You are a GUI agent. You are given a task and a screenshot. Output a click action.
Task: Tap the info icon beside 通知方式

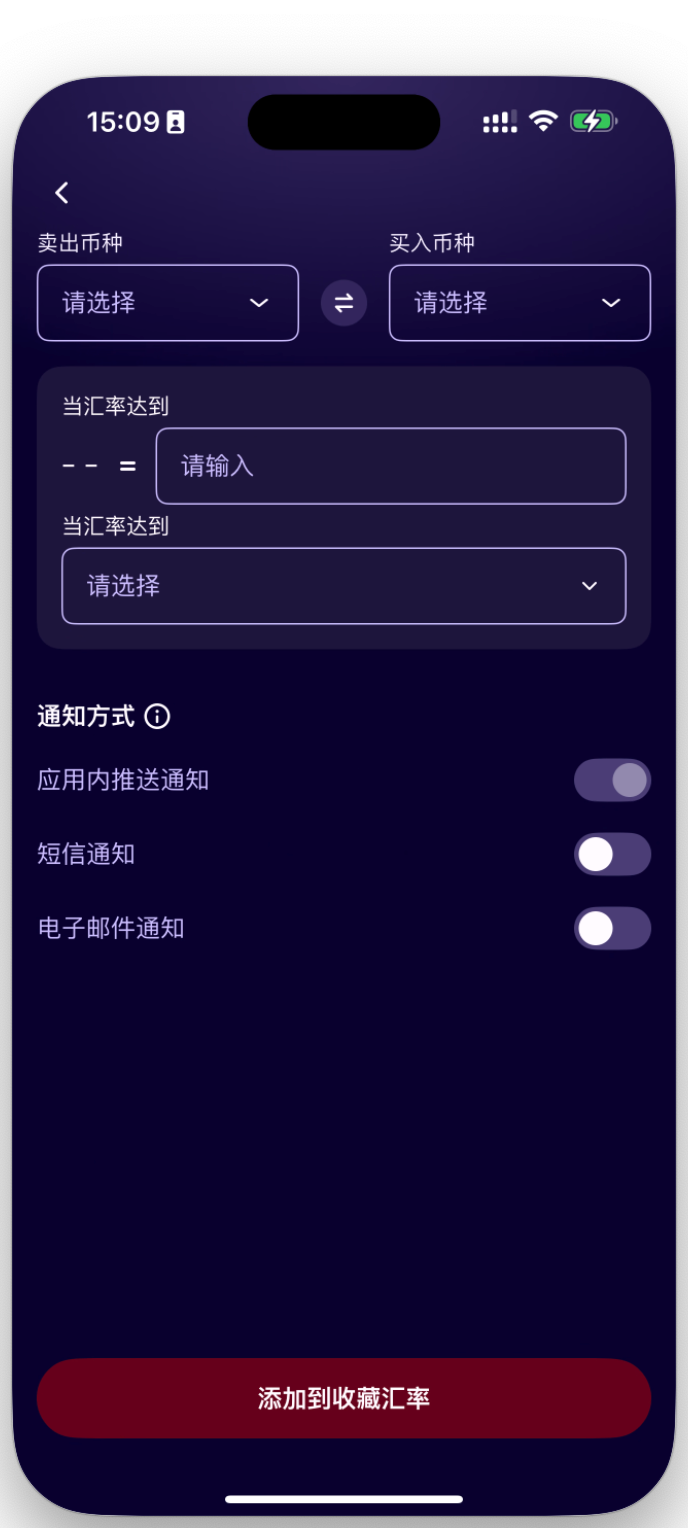click(x=157, y=716)
